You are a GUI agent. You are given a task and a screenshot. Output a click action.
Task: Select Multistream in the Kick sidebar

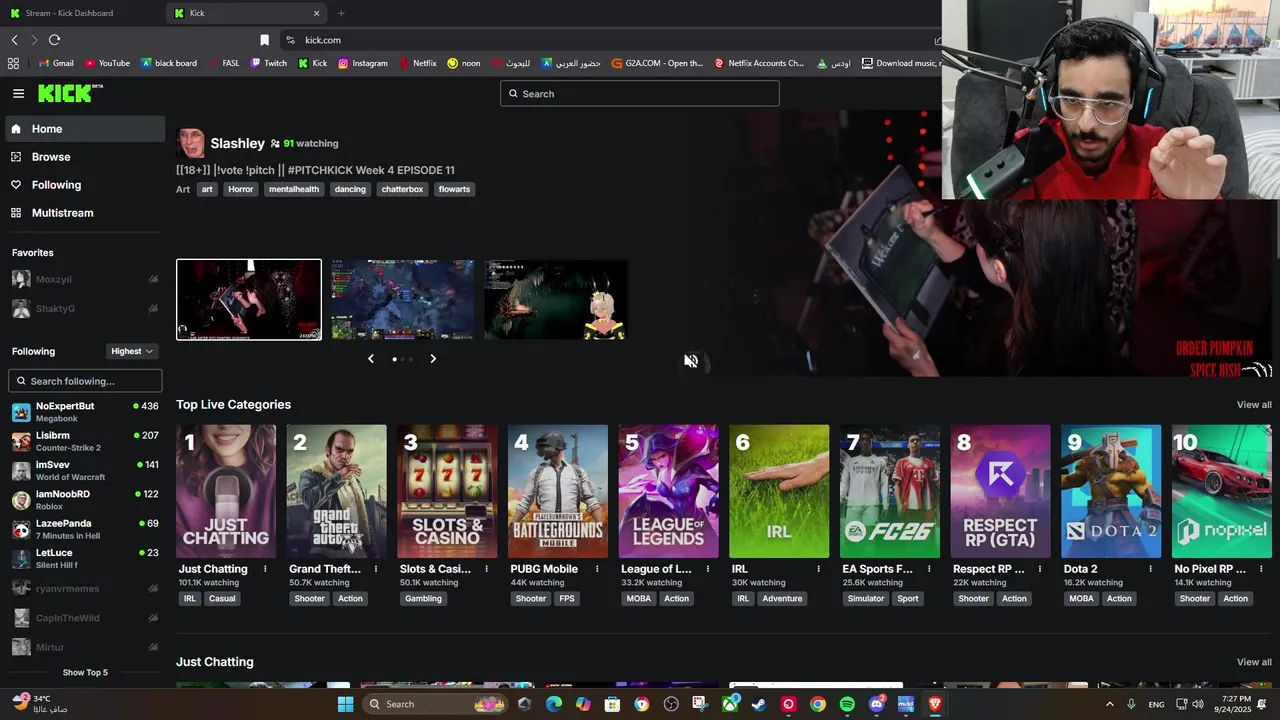[84, 213]
